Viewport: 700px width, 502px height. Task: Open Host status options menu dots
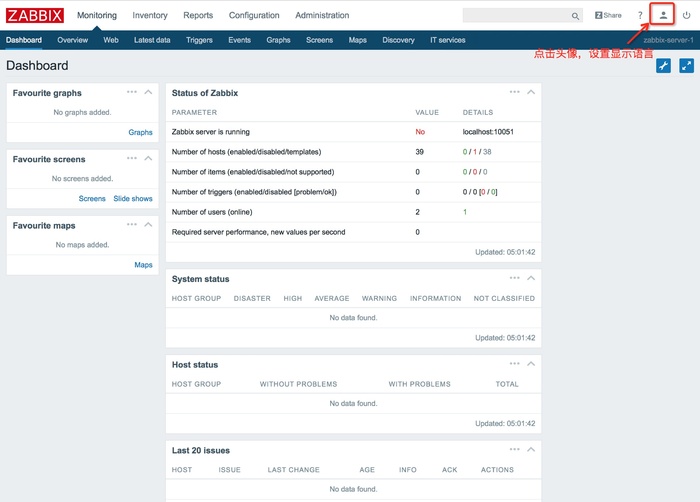pyautogui.click(x=515, y=364)
